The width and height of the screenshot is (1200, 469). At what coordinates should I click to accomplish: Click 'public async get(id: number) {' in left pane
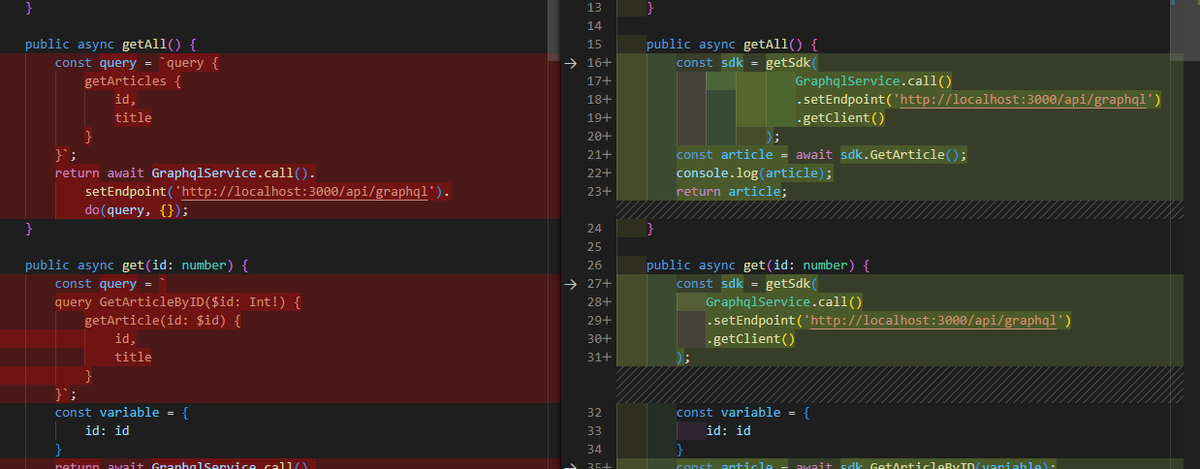click(135, 265)
